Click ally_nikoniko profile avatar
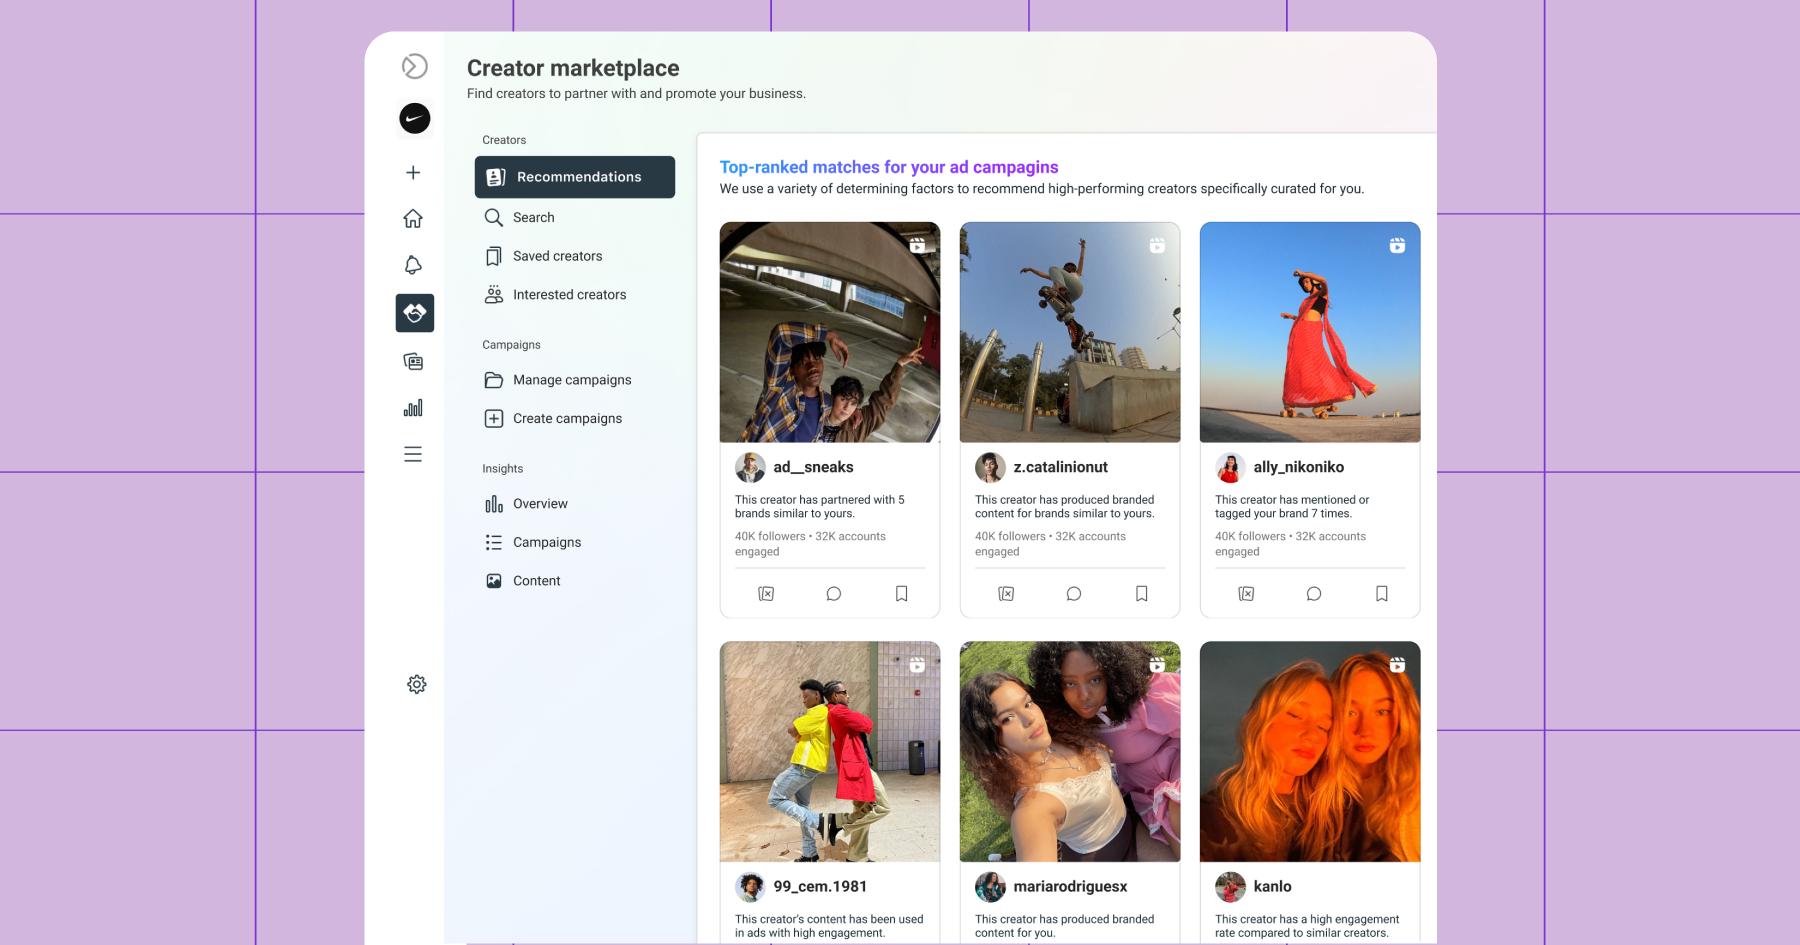Viewport: 1800px width, 945px height. (x=1230, y=467)
